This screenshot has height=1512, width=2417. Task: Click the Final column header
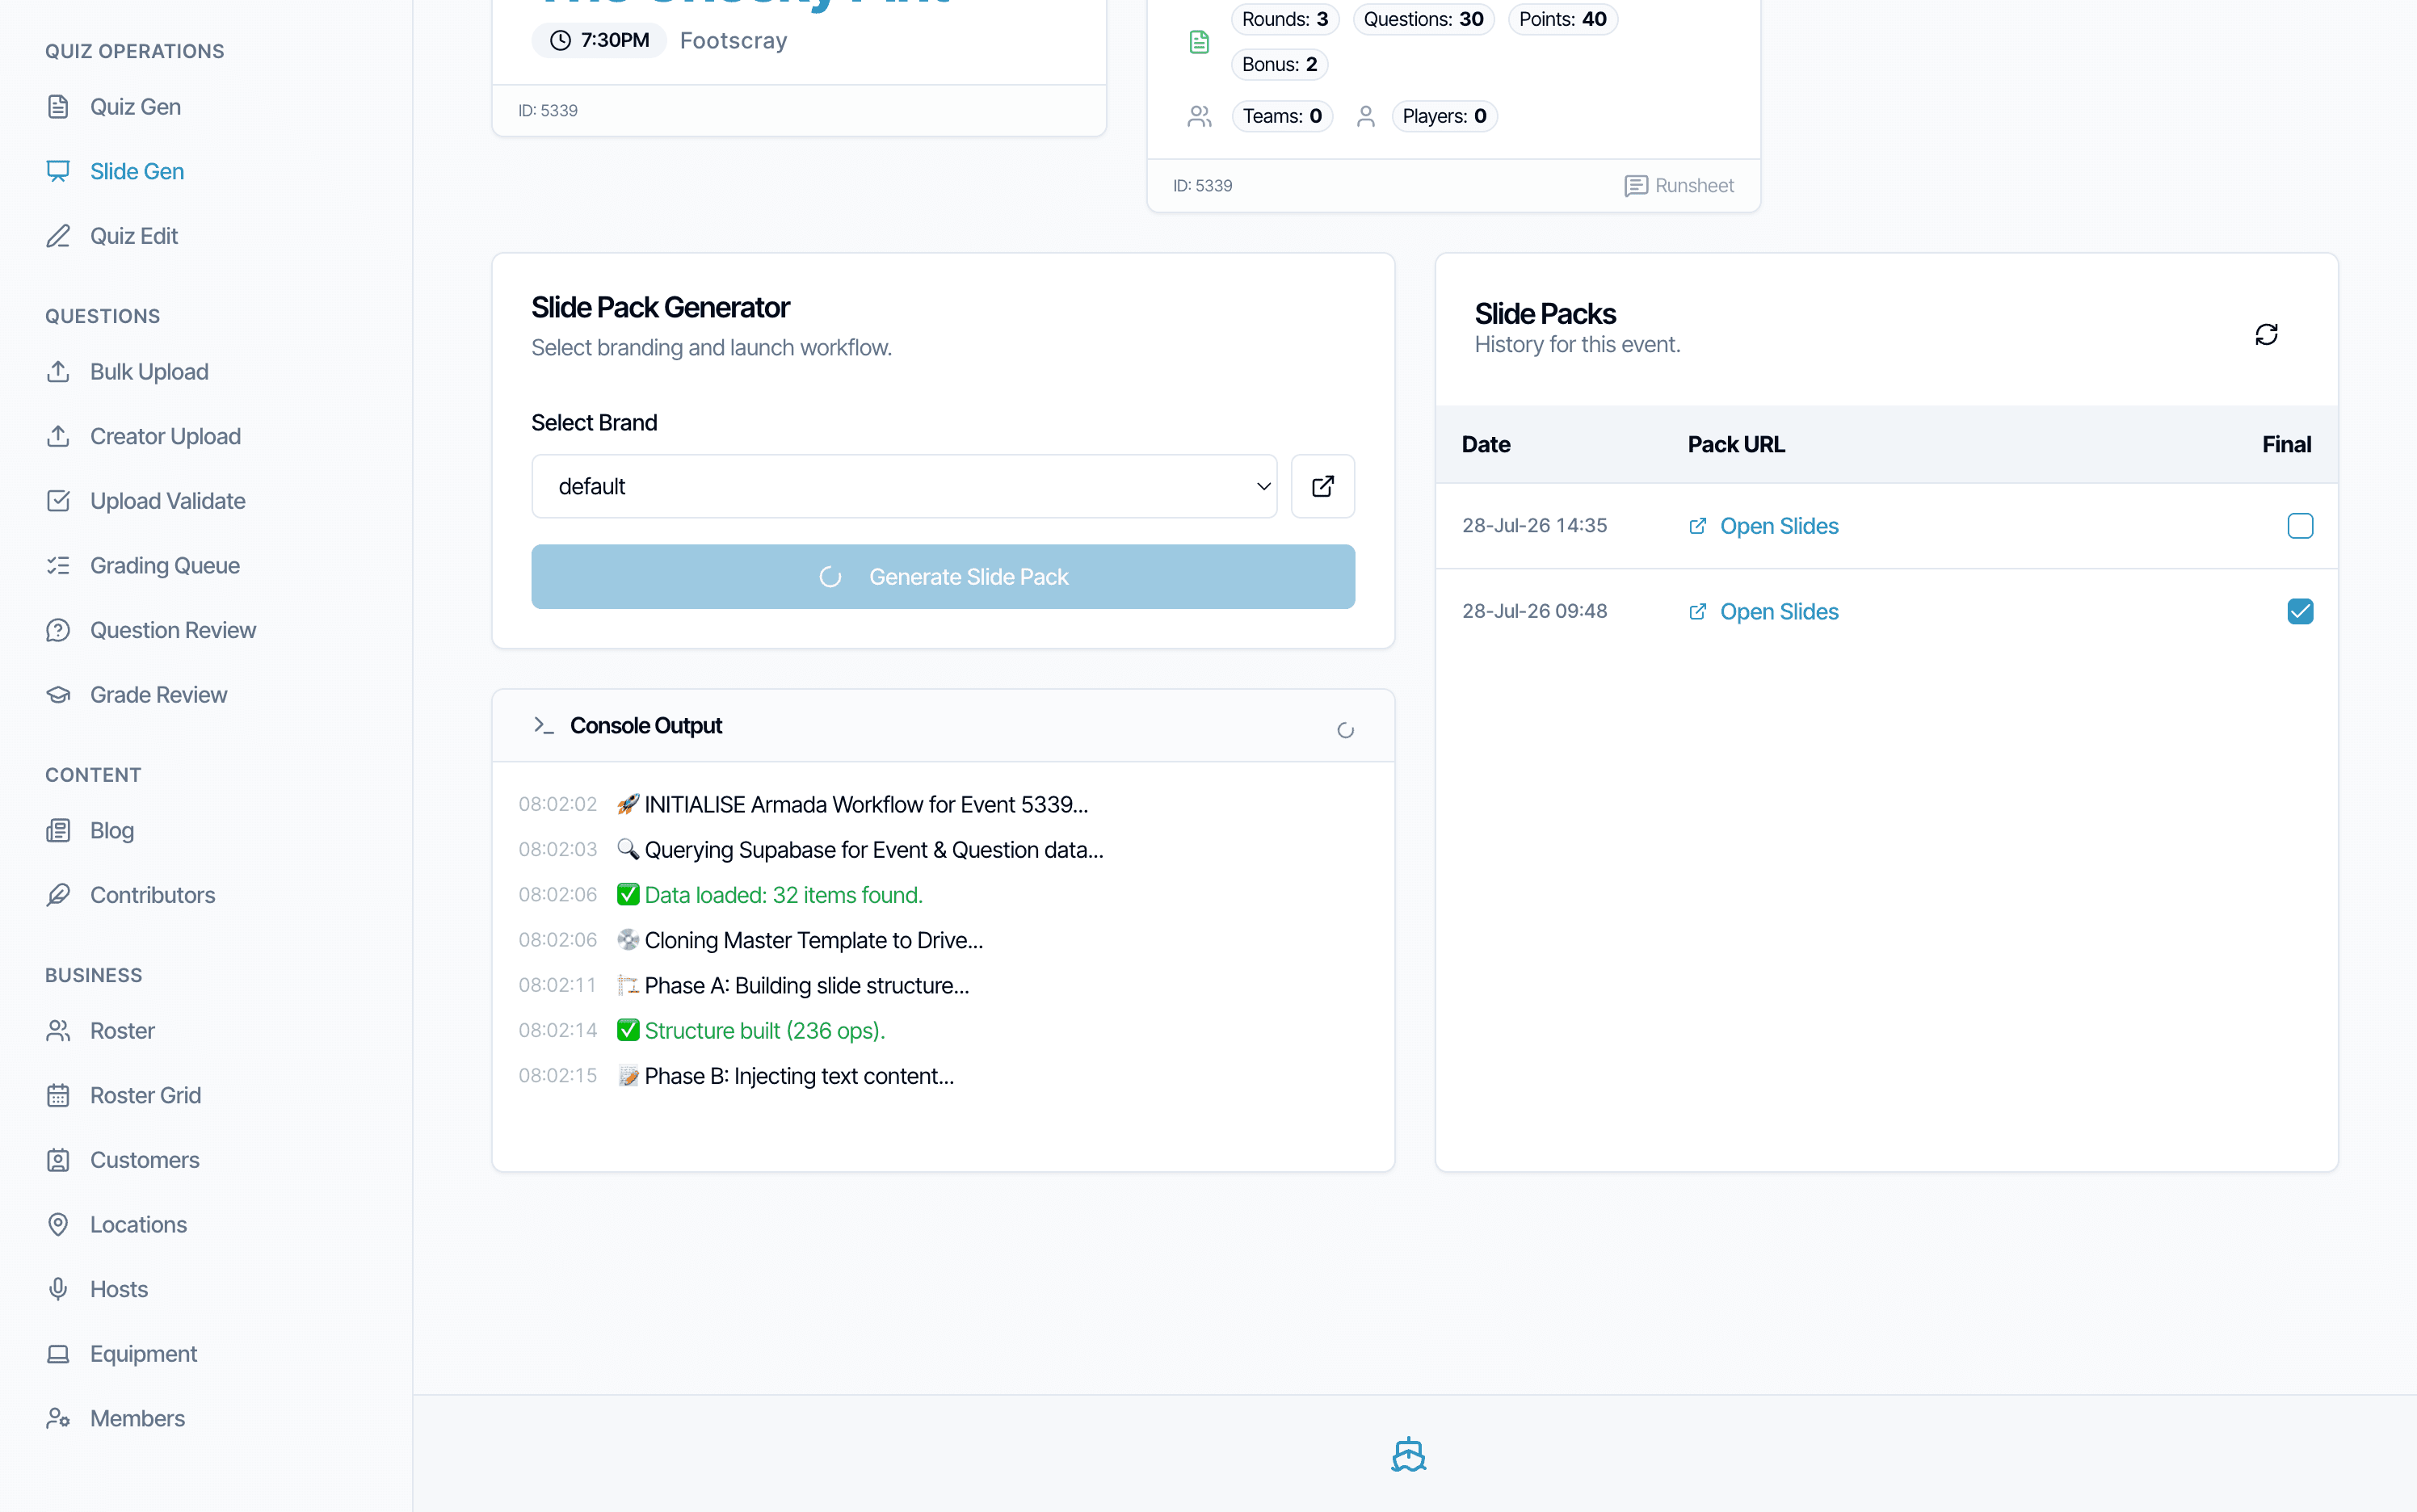[x=2286, y=445]
